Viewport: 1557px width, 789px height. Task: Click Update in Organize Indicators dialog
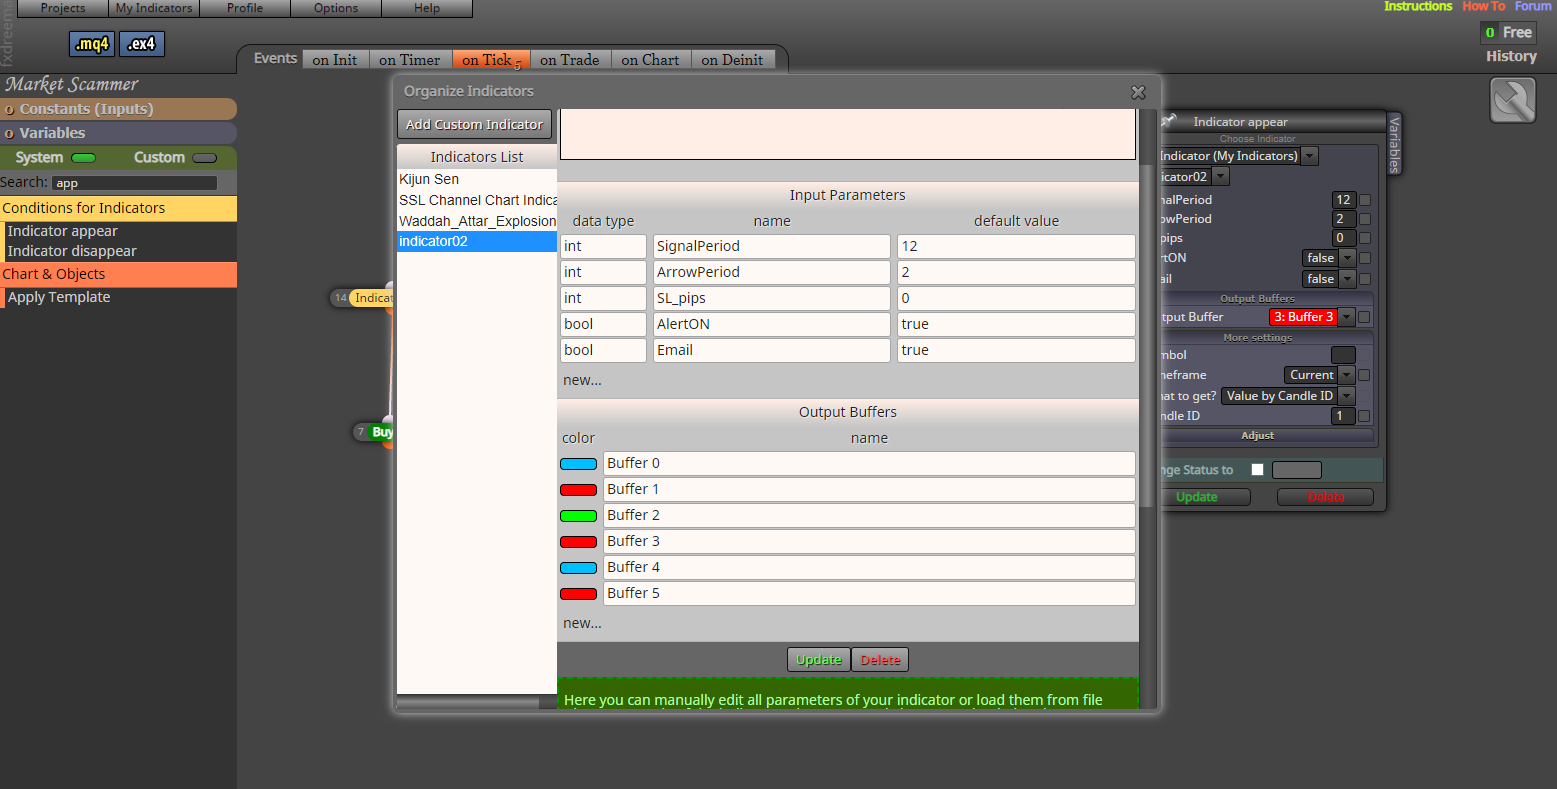pyautogui.click(x=819, y=660)
